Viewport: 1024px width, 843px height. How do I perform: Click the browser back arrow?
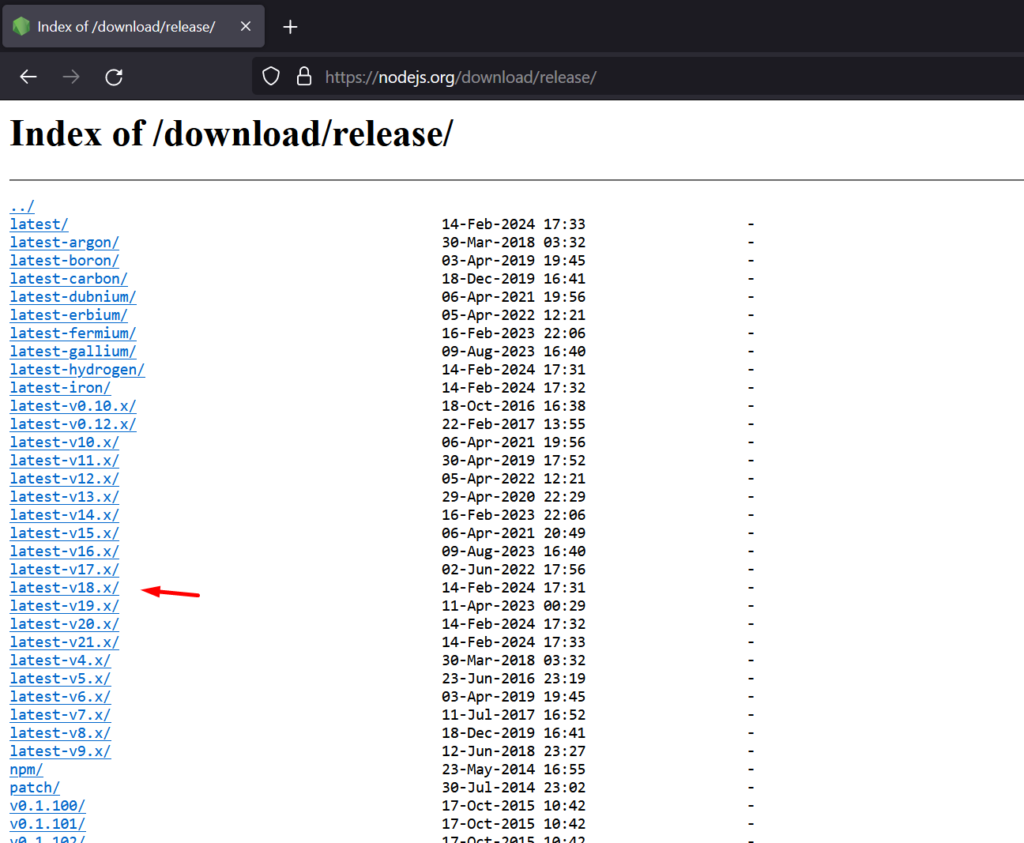click(x=28, y=77)
